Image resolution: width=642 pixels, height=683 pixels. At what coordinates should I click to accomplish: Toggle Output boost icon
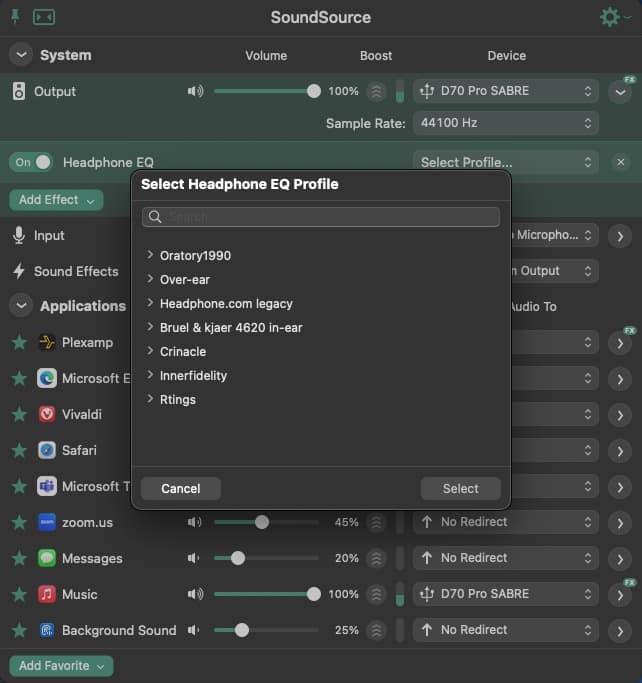tap(376, 91)
